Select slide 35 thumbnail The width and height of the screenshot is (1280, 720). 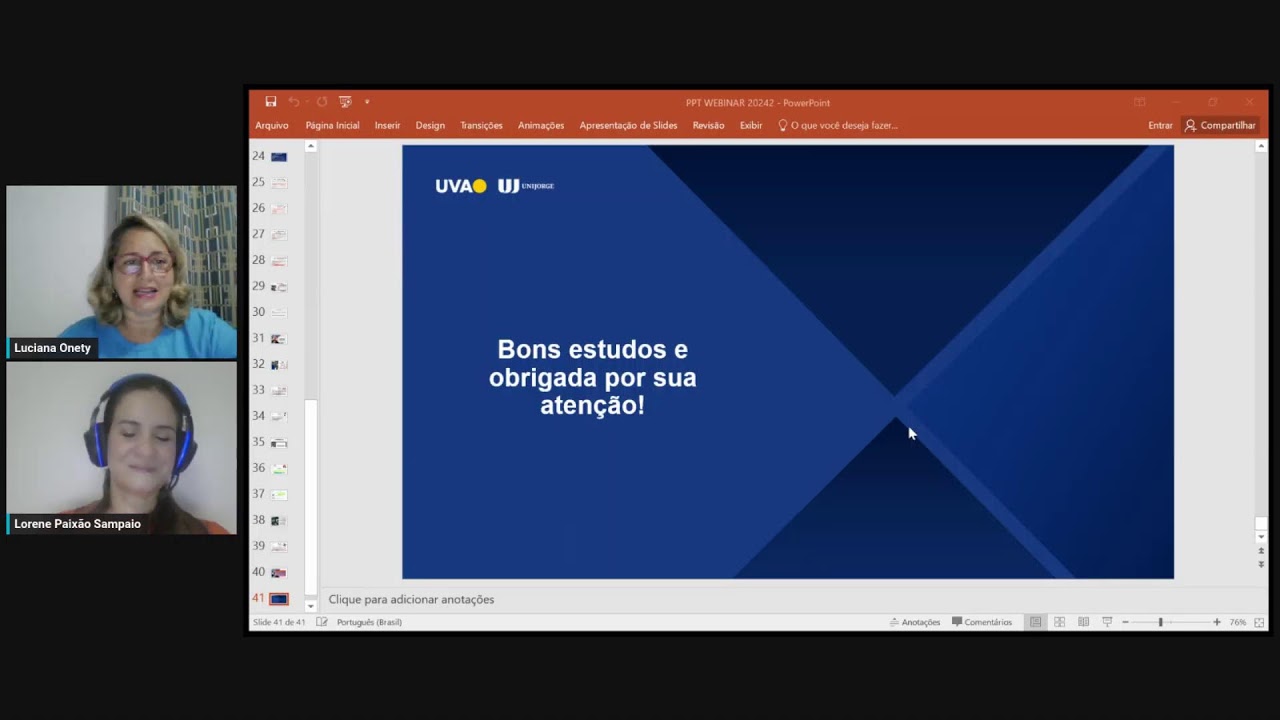[279, 443]
